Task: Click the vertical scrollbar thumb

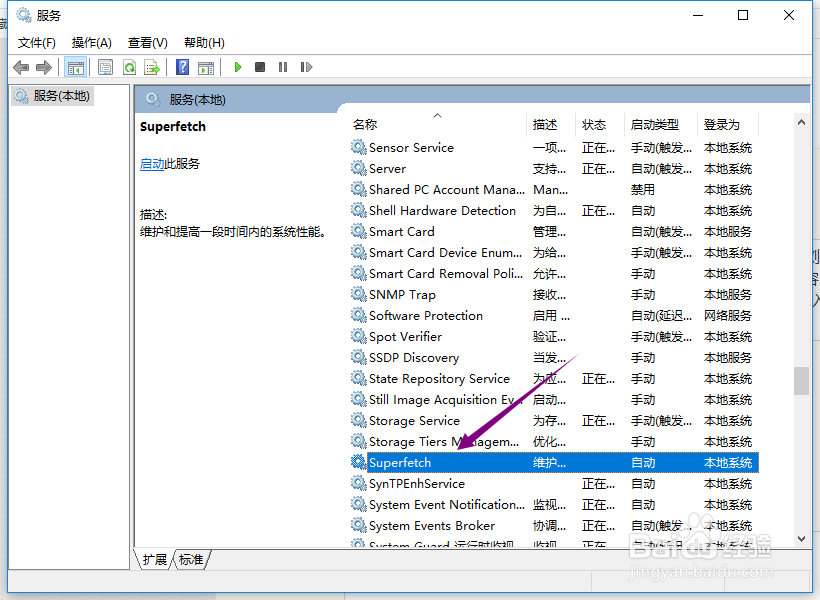Action: pyautogui.click(x=801, y=381)
